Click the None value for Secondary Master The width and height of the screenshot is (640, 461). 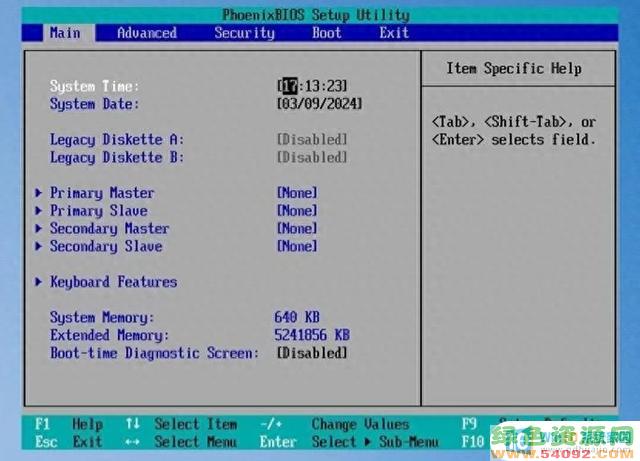(x=297, y=228)
